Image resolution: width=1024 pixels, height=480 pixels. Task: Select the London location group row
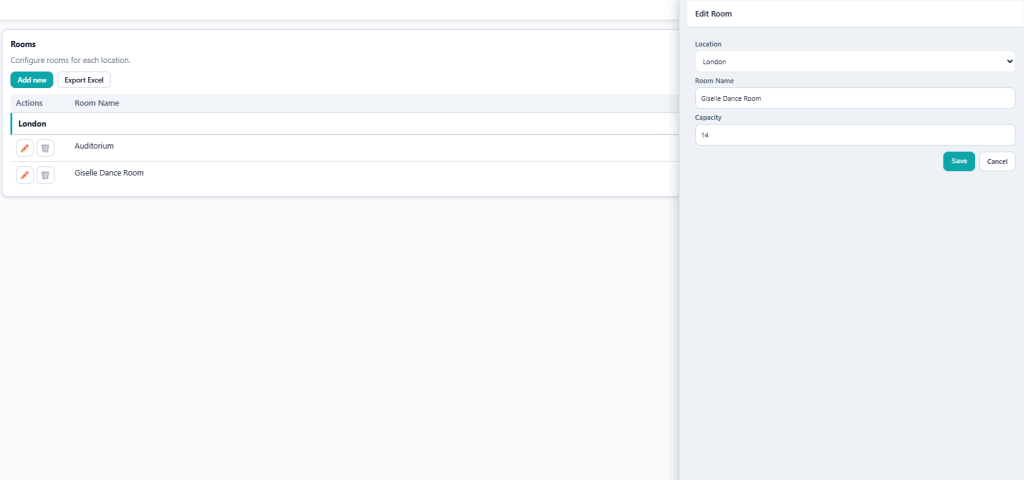345,123
